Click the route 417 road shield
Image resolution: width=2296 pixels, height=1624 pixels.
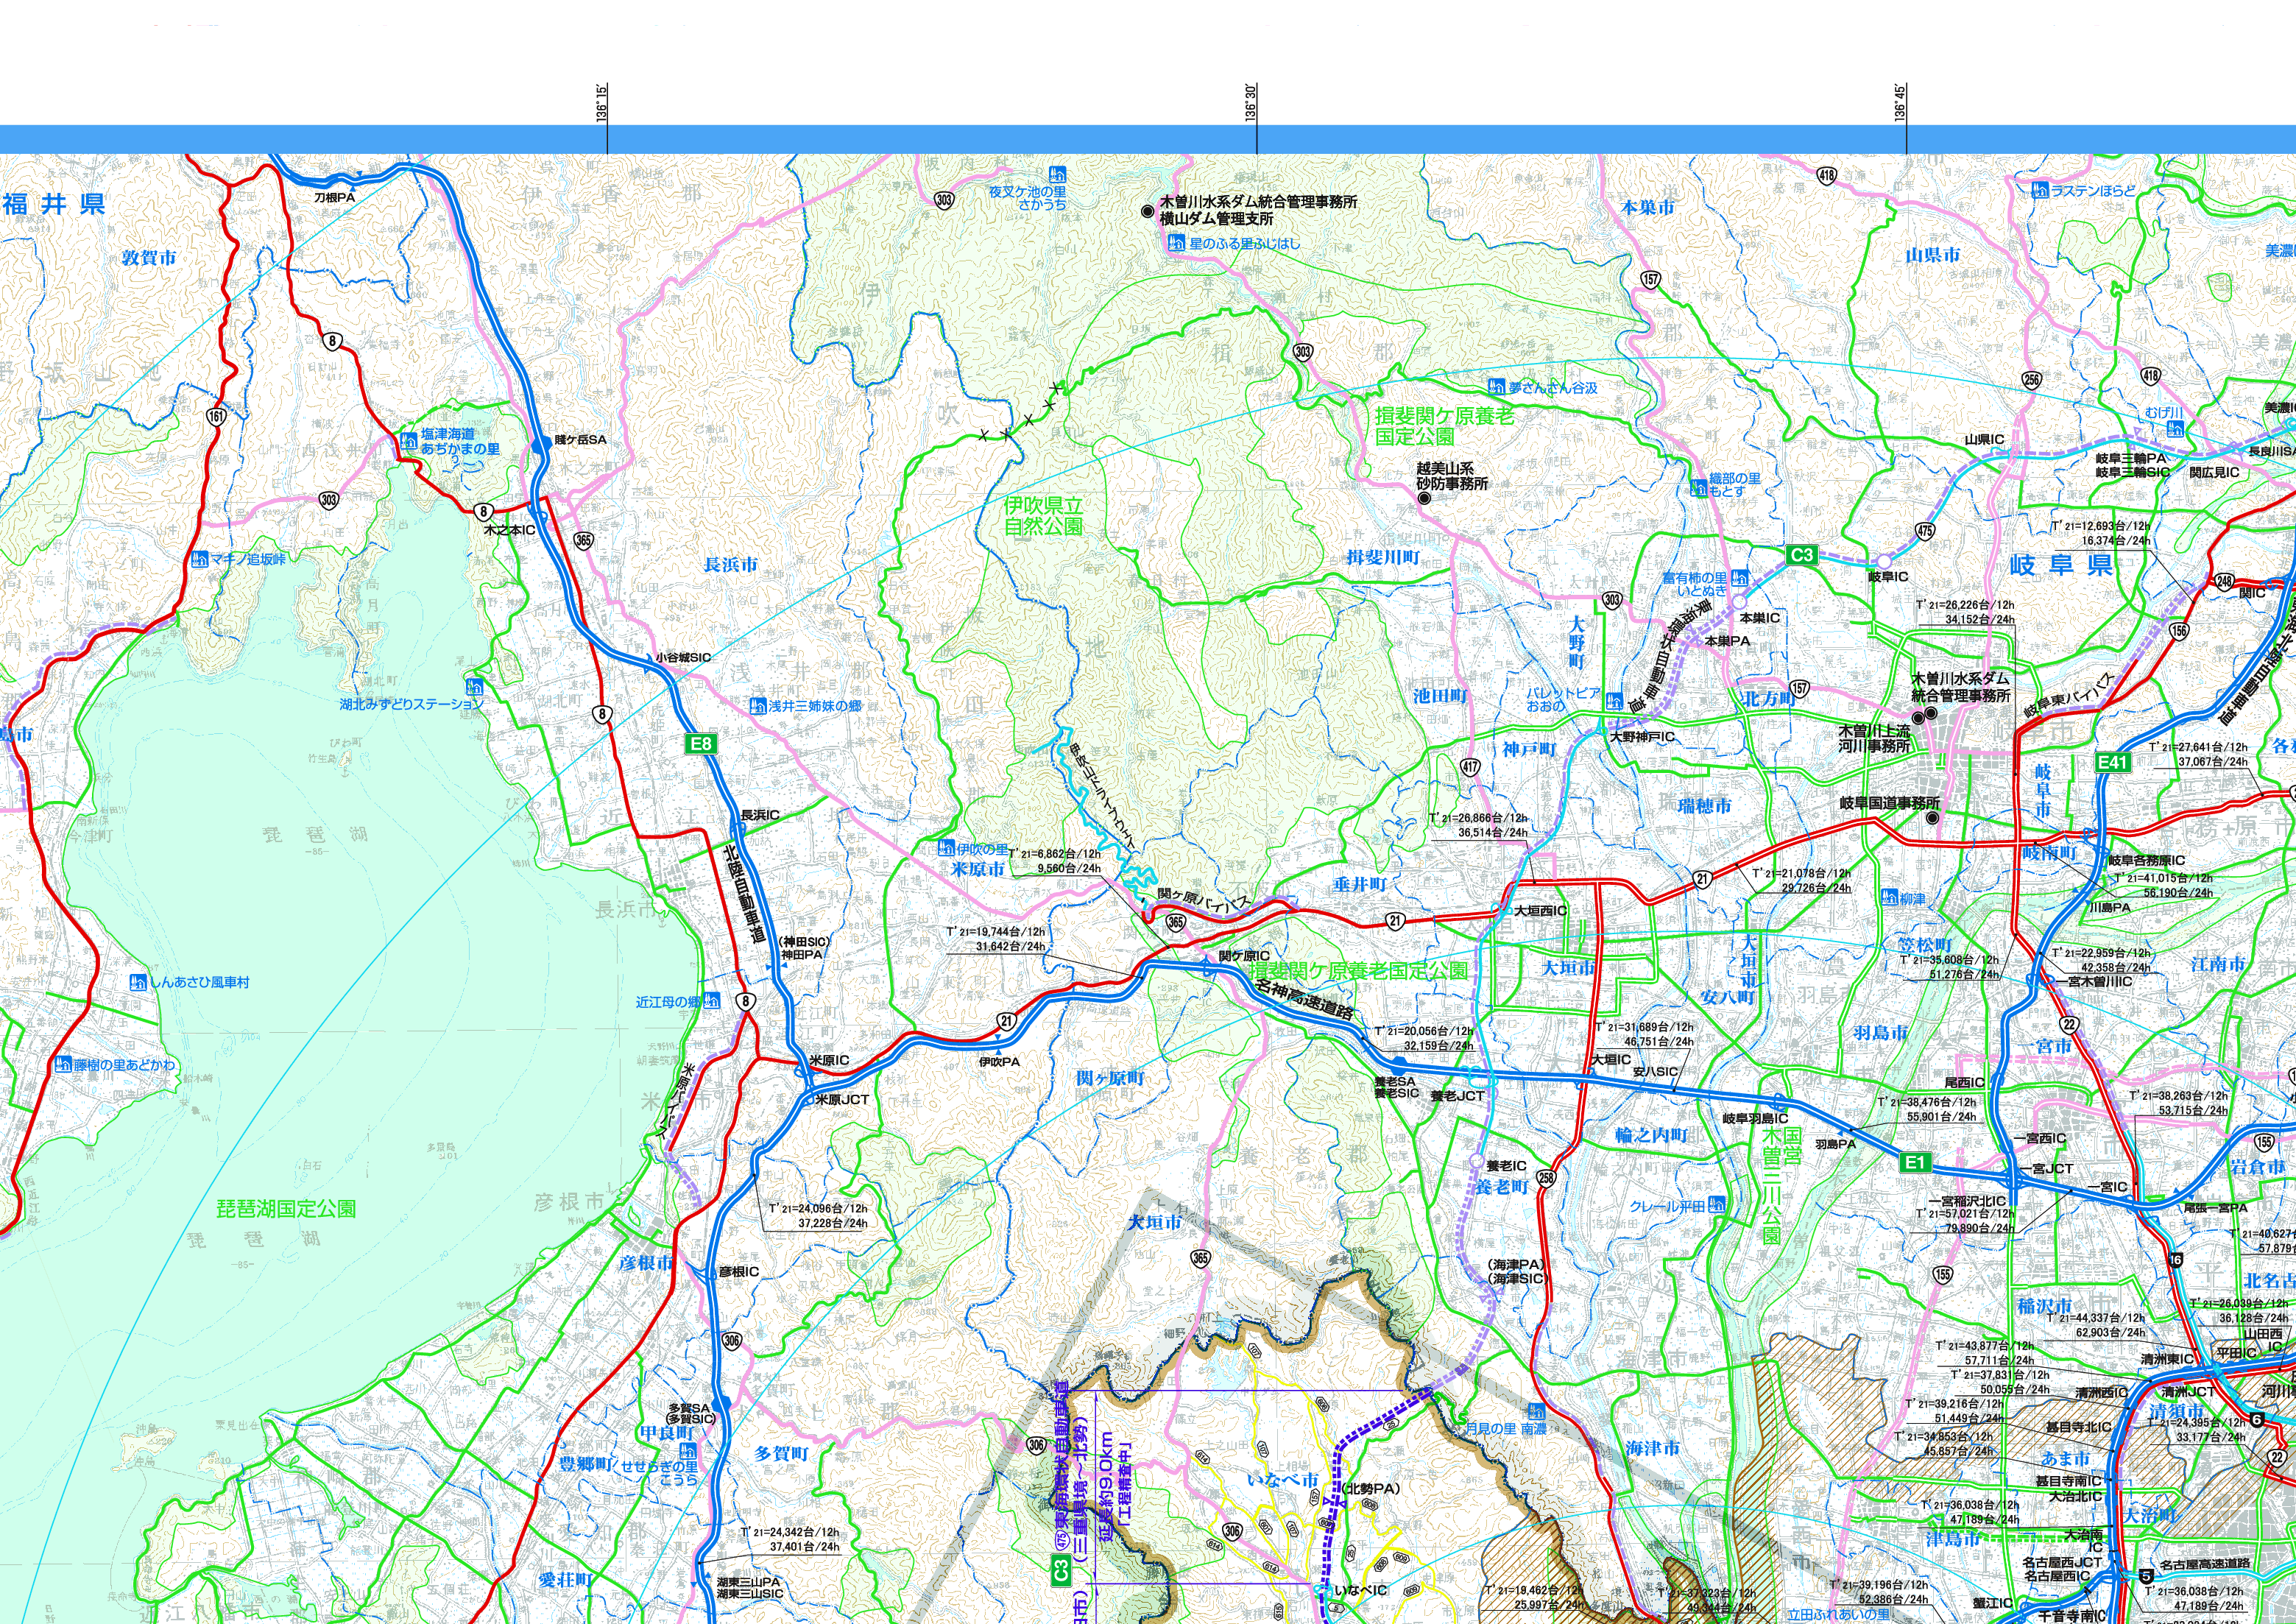(x=1470, y=767)
